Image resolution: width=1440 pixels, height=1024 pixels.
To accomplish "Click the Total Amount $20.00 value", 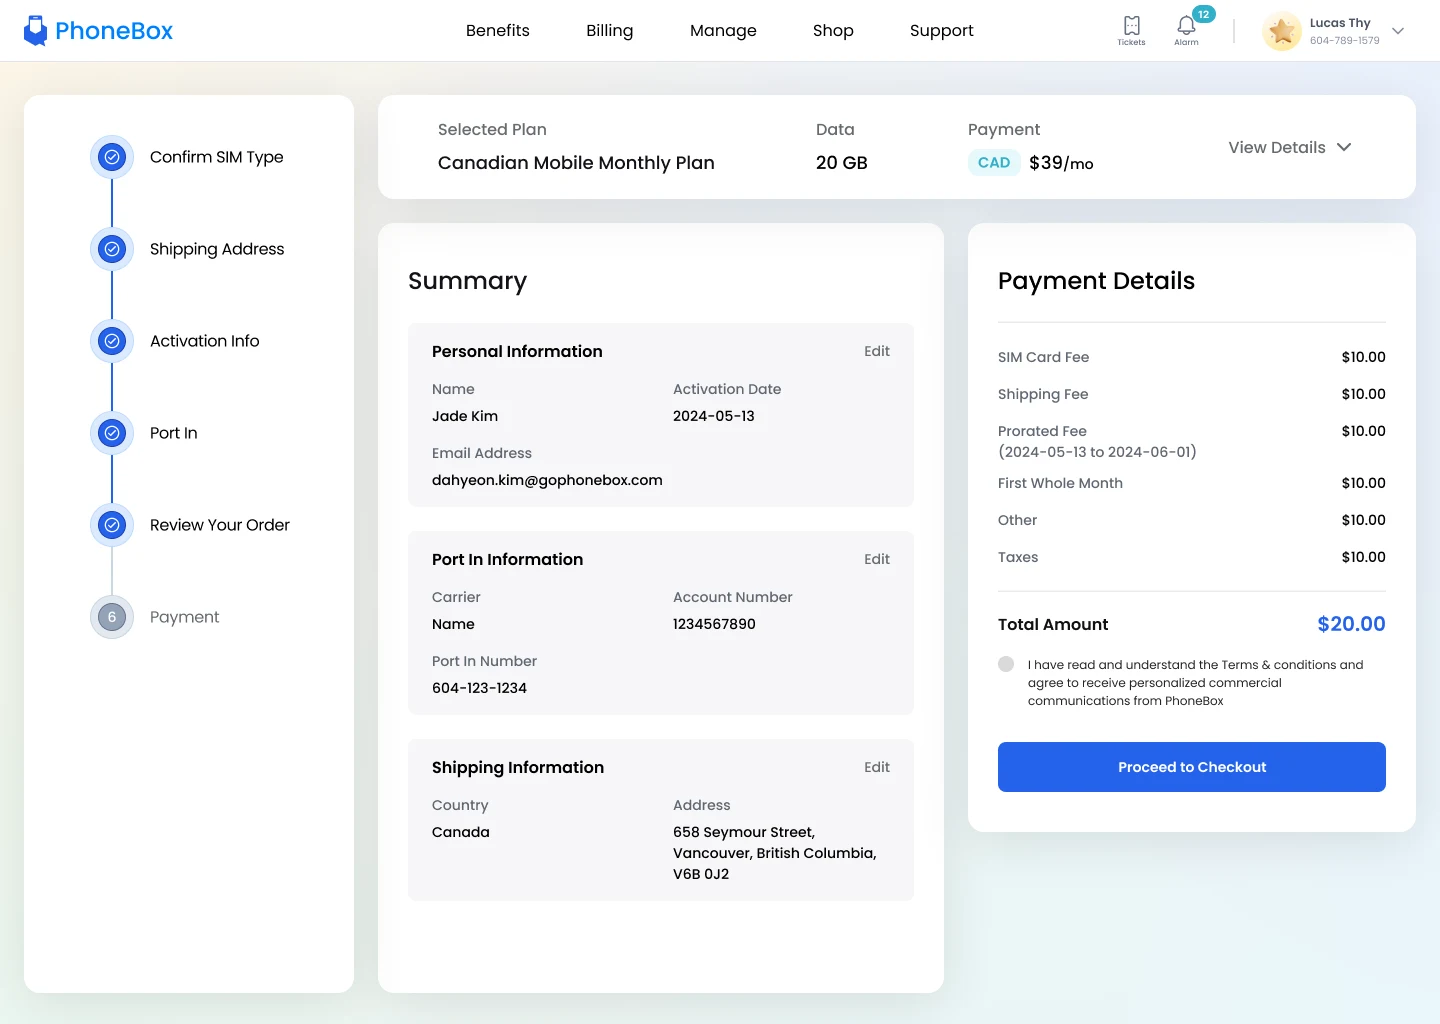I will (x=1351, y=624).
